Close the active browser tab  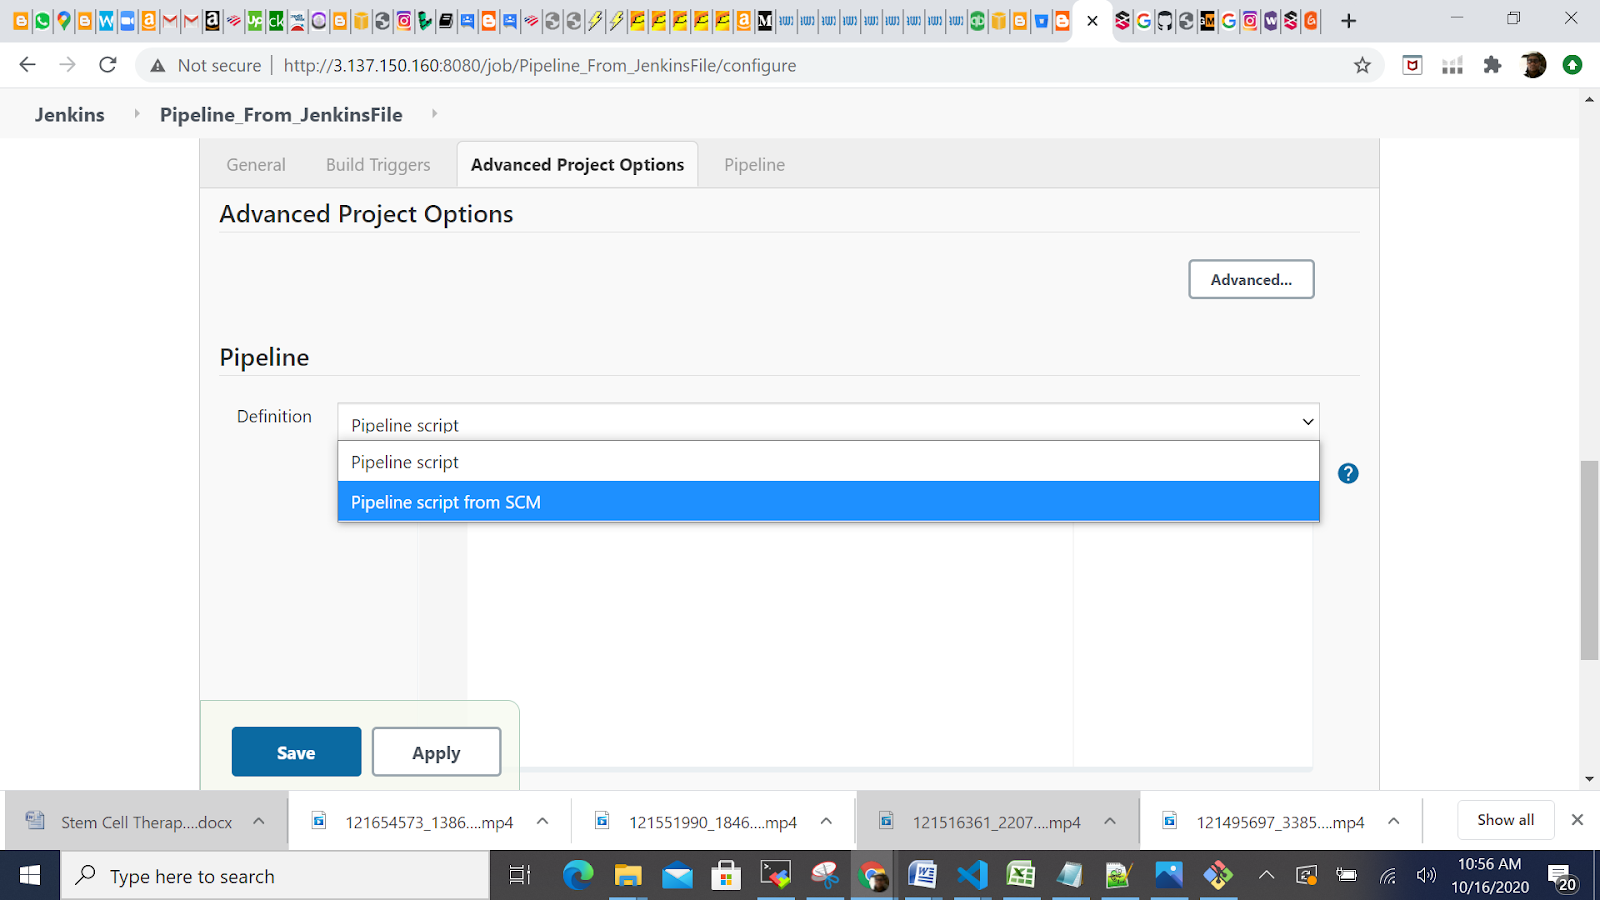click(1092, 21)
